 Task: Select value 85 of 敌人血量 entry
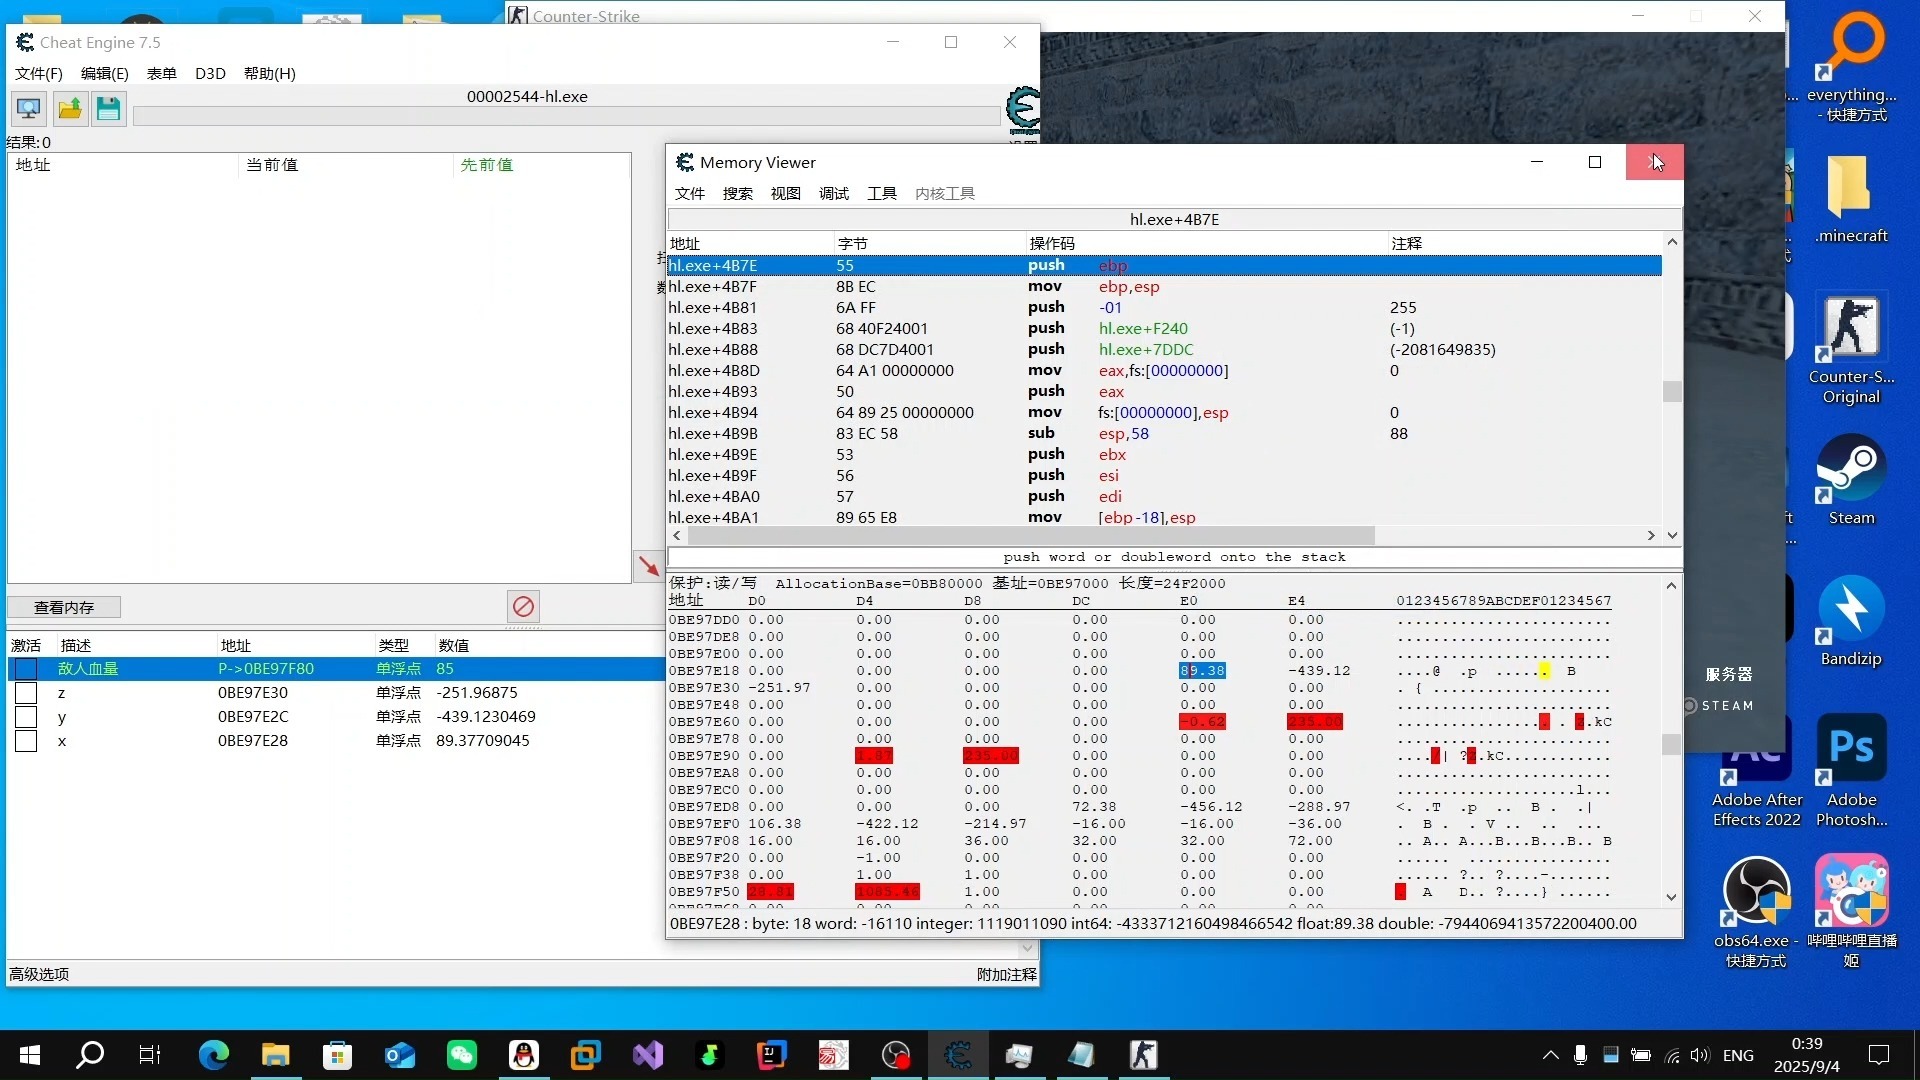(445, 669)
